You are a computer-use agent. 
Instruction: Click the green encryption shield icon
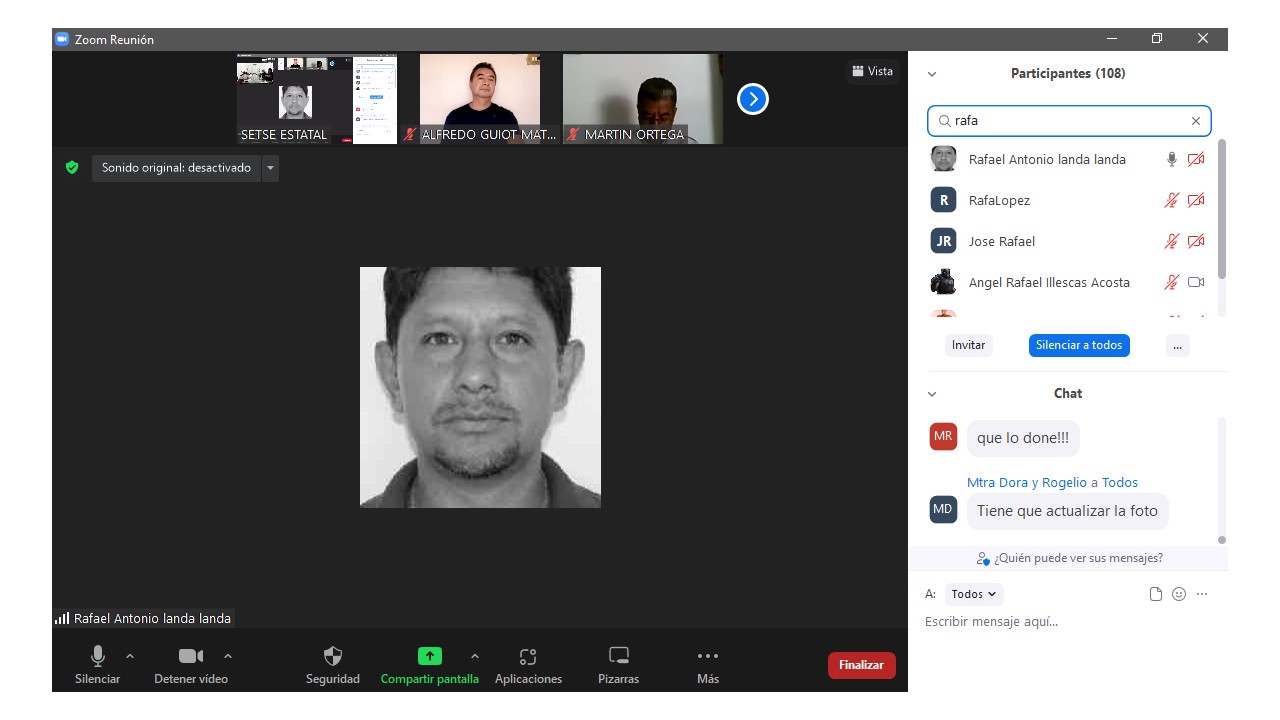coord(72,168)
